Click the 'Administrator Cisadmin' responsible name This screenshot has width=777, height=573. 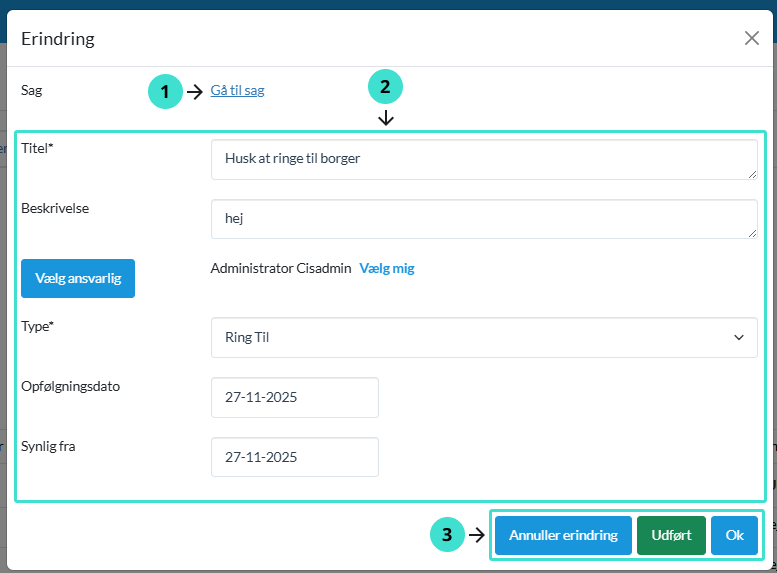280,268
